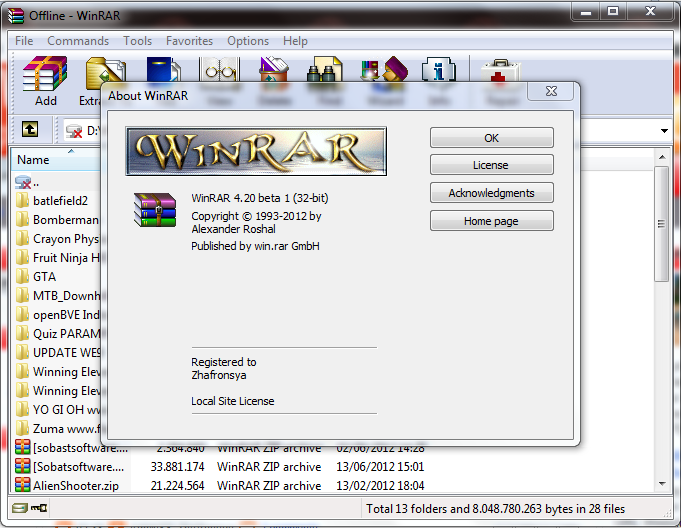Click the scrollbar up arrow
This screenshot has width=681, height=528.
[x=662, y=157]
